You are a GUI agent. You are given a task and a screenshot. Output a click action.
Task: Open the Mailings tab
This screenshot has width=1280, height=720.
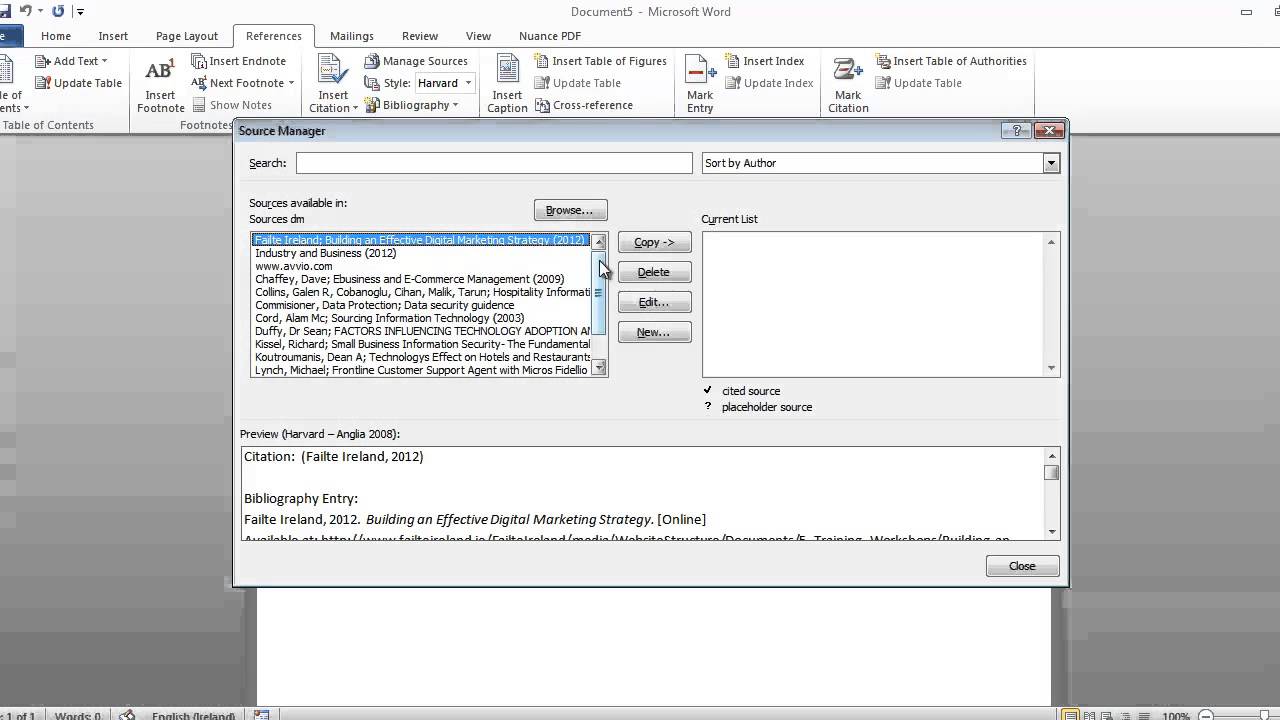352,36
